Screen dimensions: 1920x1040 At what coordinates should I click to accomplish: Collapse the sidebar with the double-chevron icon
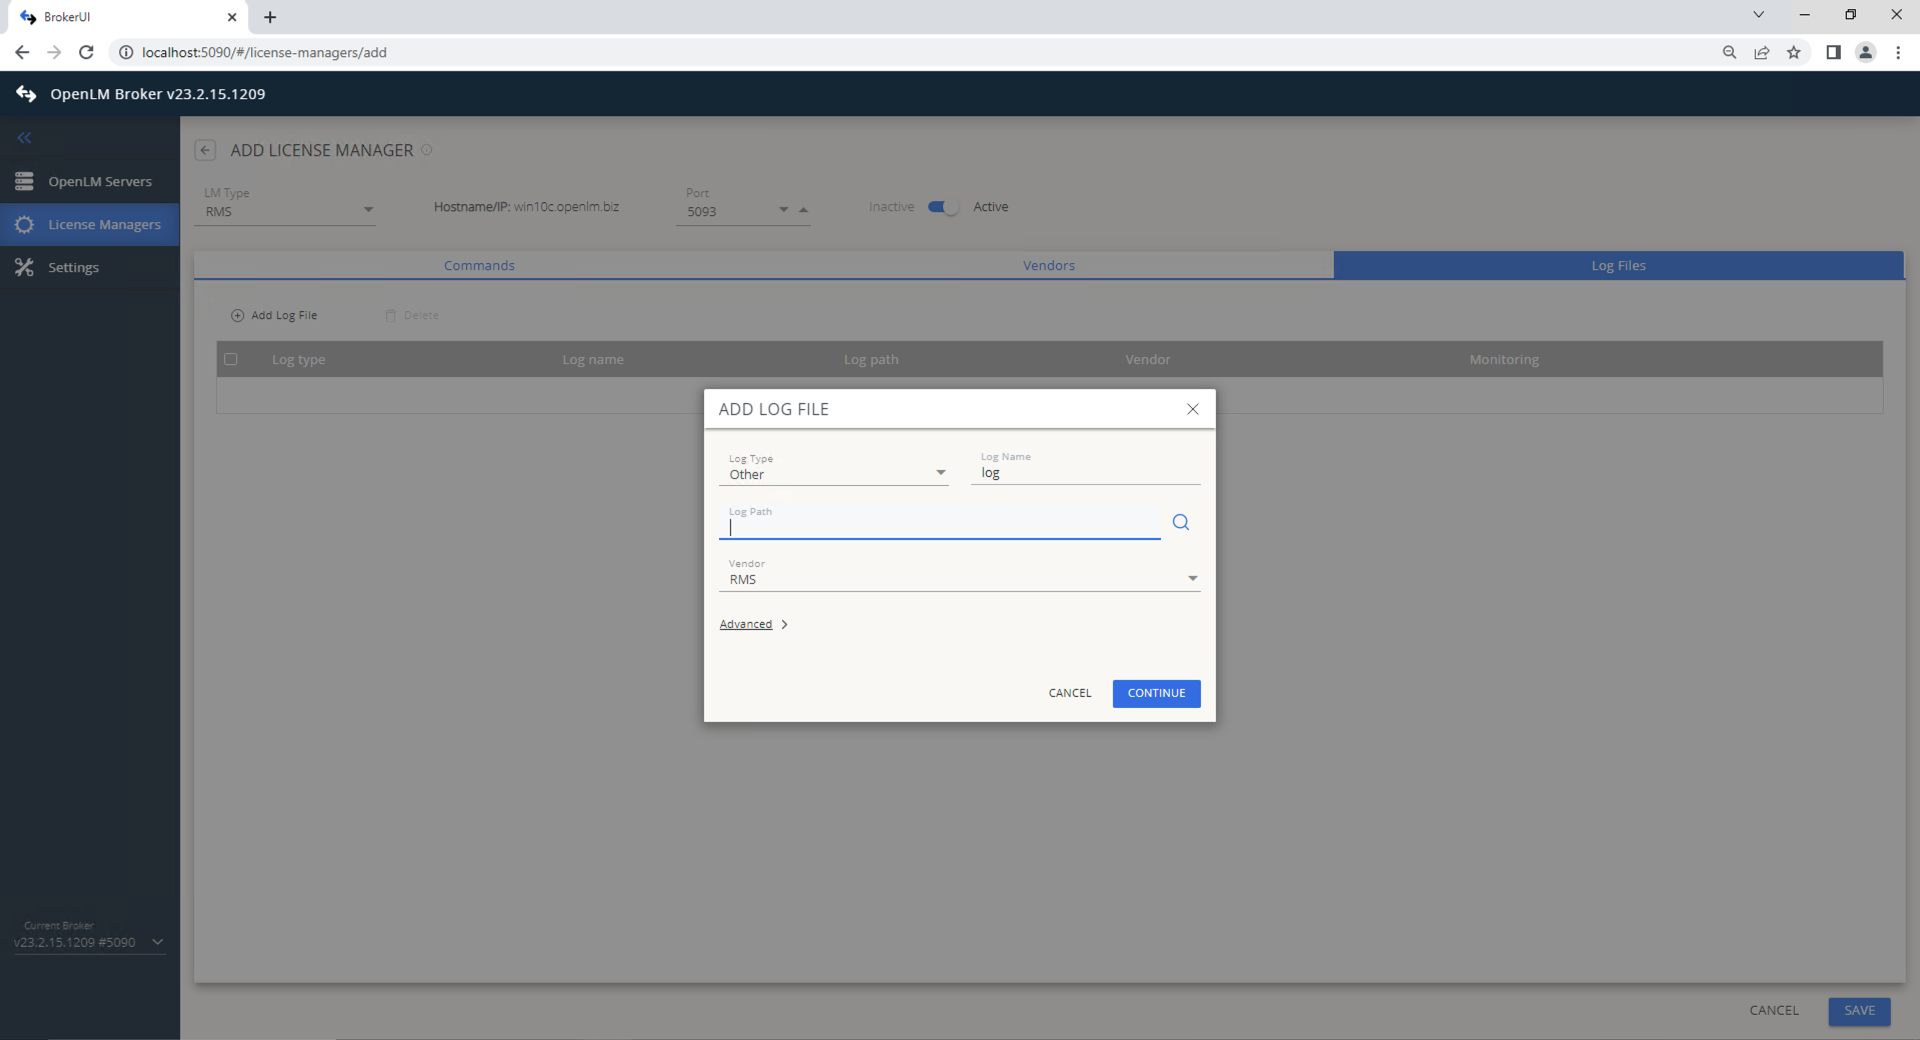24,138
